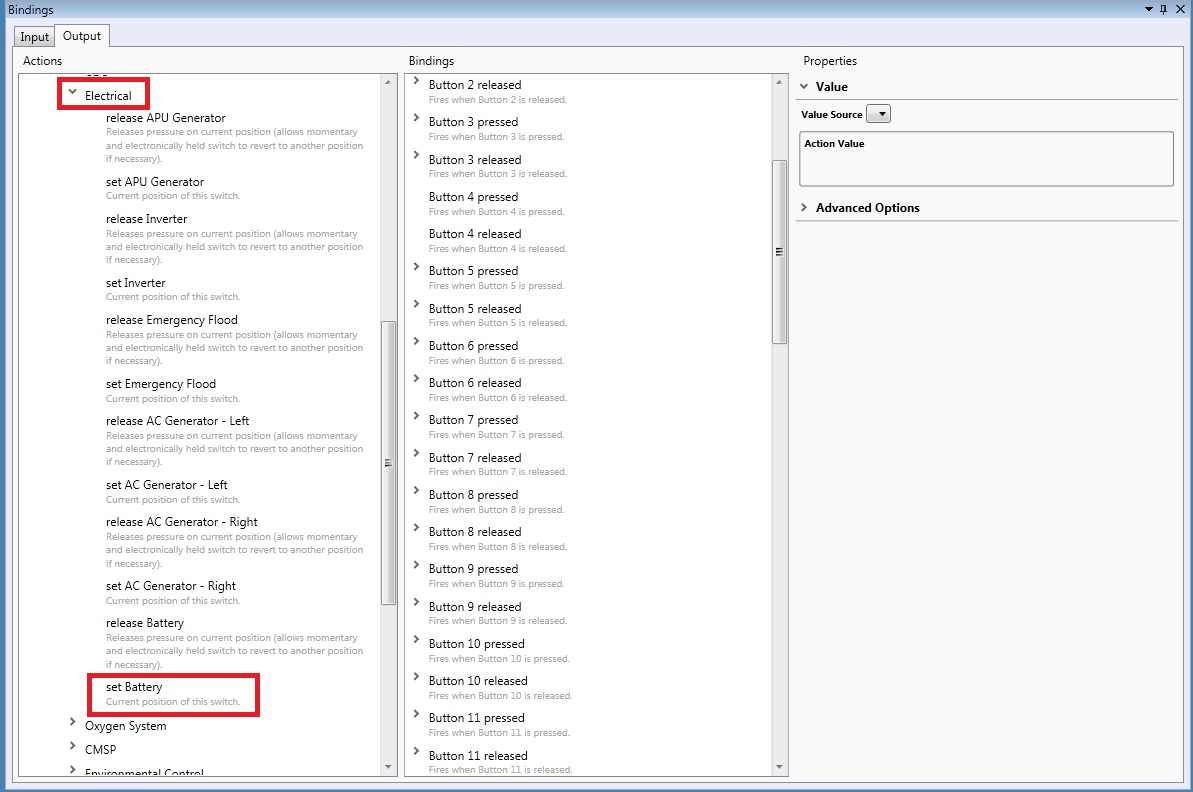Expand Button 9 pressed binding

[x=416, y=565]
